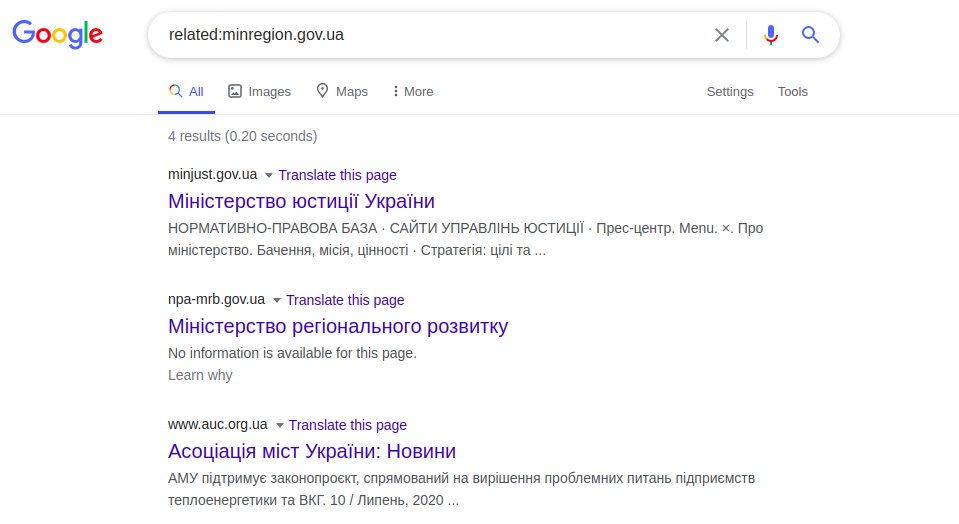This screenshot has height=524, width=959.
Task: Click the snippet starting 'НОРМАТИВНО-ПРАВОВА БАЗА'
Action: click(465, 239)
